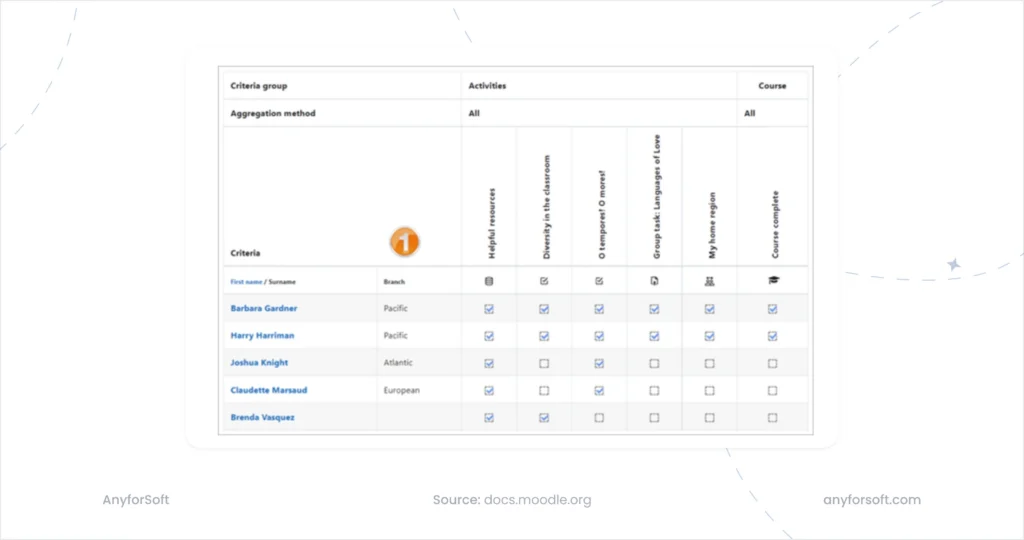Image resolution: width=1024 pixels, height=540 pixels.
Task: Toggle Joshua Knight's Diversity in the classroom checkbox
Action: coord(544,363)
